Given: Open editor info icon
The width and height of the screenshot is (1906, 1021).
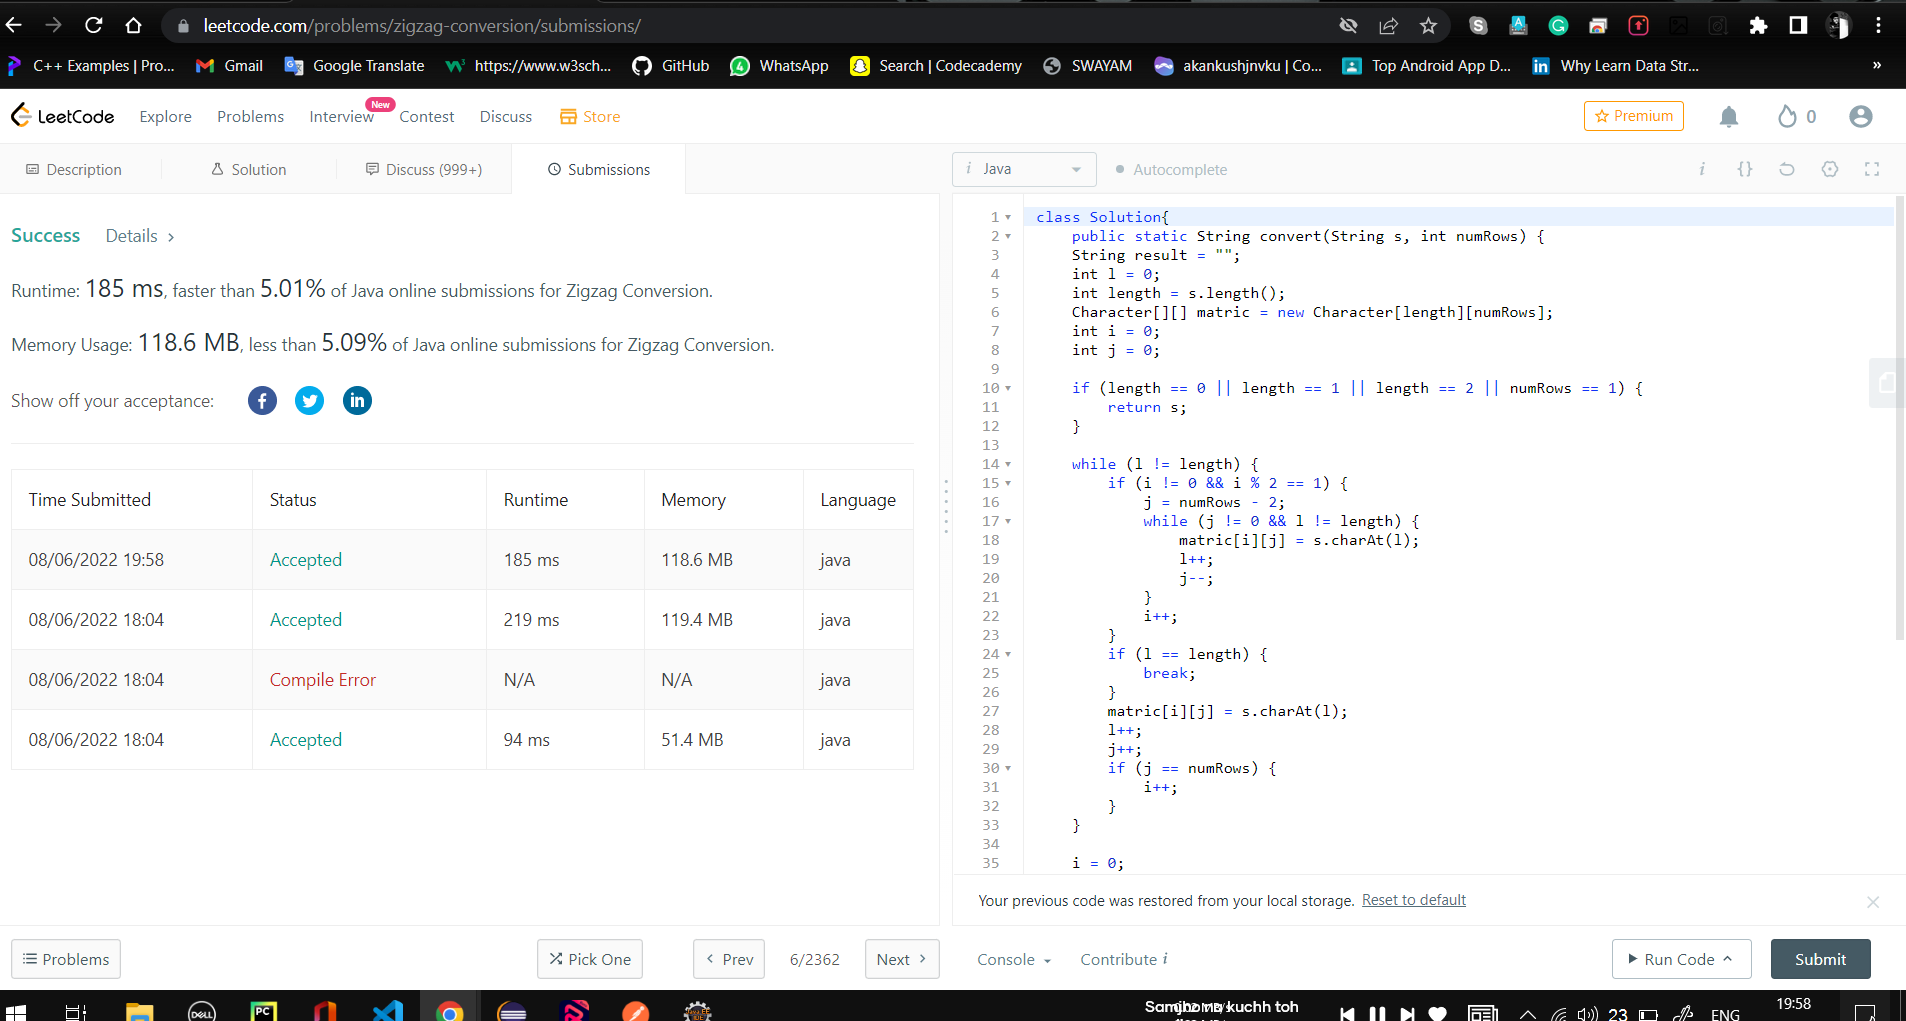Looking at the screenshot, I should click(1702, 169).
